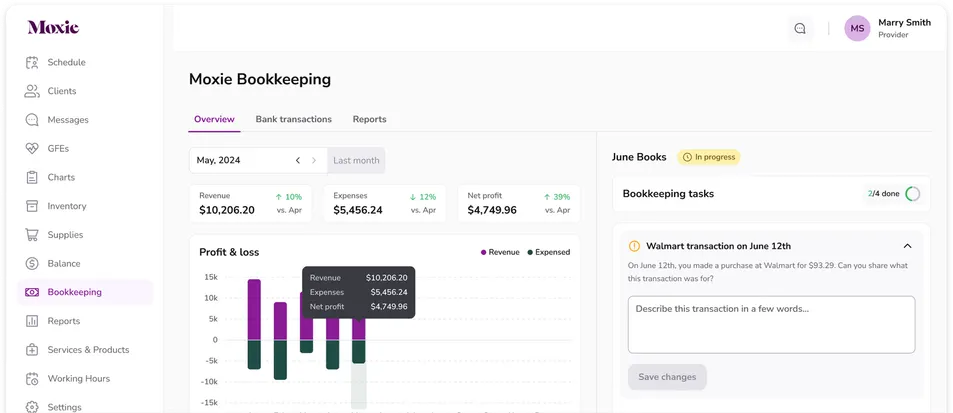Click the Balance dollar coin icon

tap(32, 264)
